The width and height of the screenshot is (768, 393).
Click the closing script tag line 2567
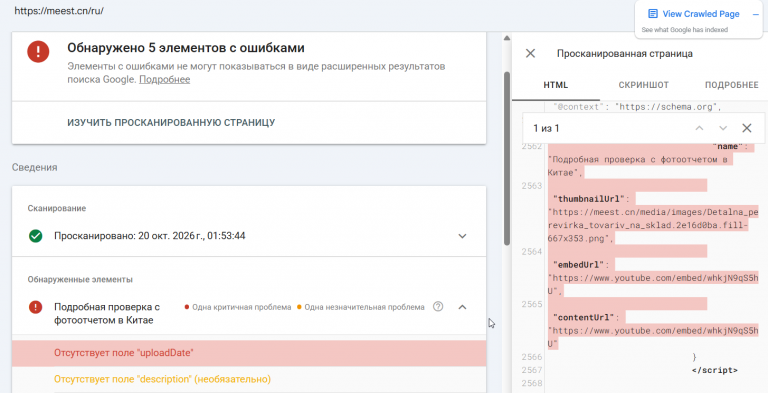tap(715, 370)
